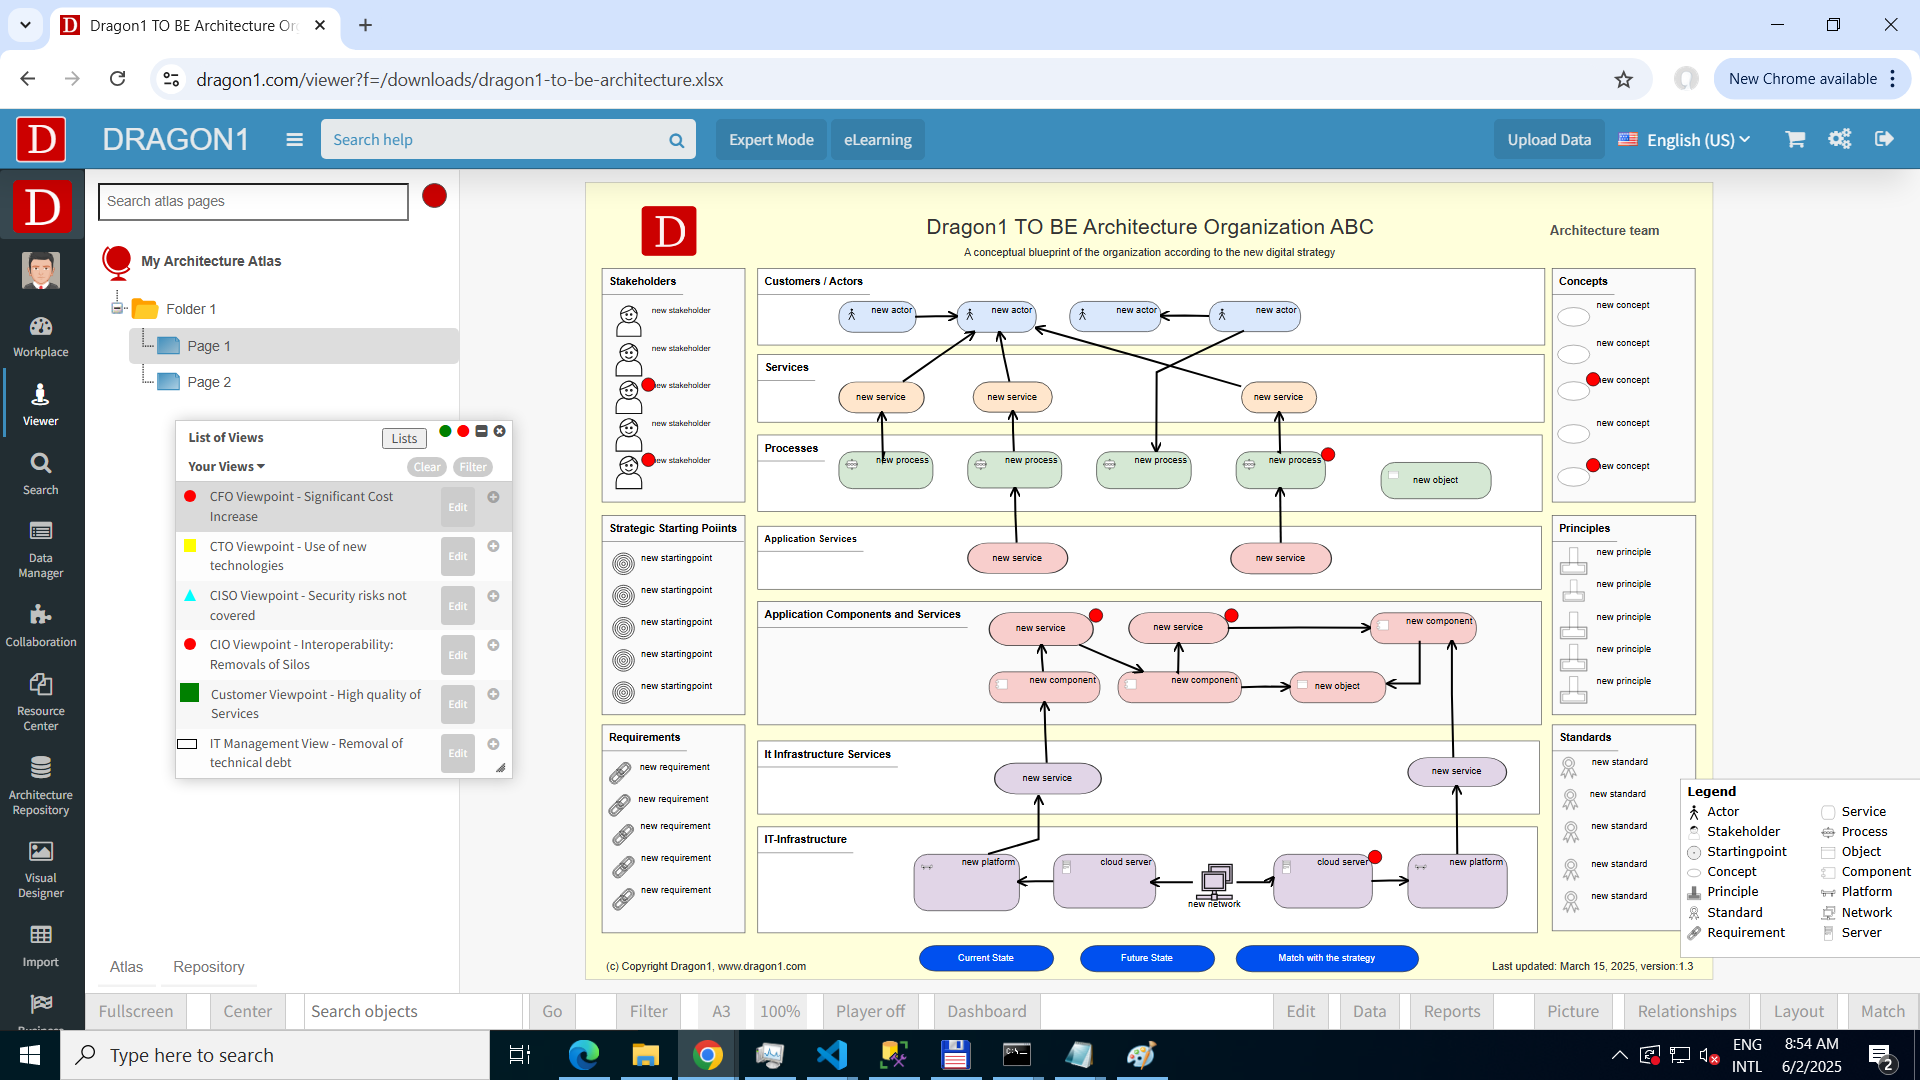
Task: Open the Chrome tab search dropdown arrow
Action: coord(25,25)
